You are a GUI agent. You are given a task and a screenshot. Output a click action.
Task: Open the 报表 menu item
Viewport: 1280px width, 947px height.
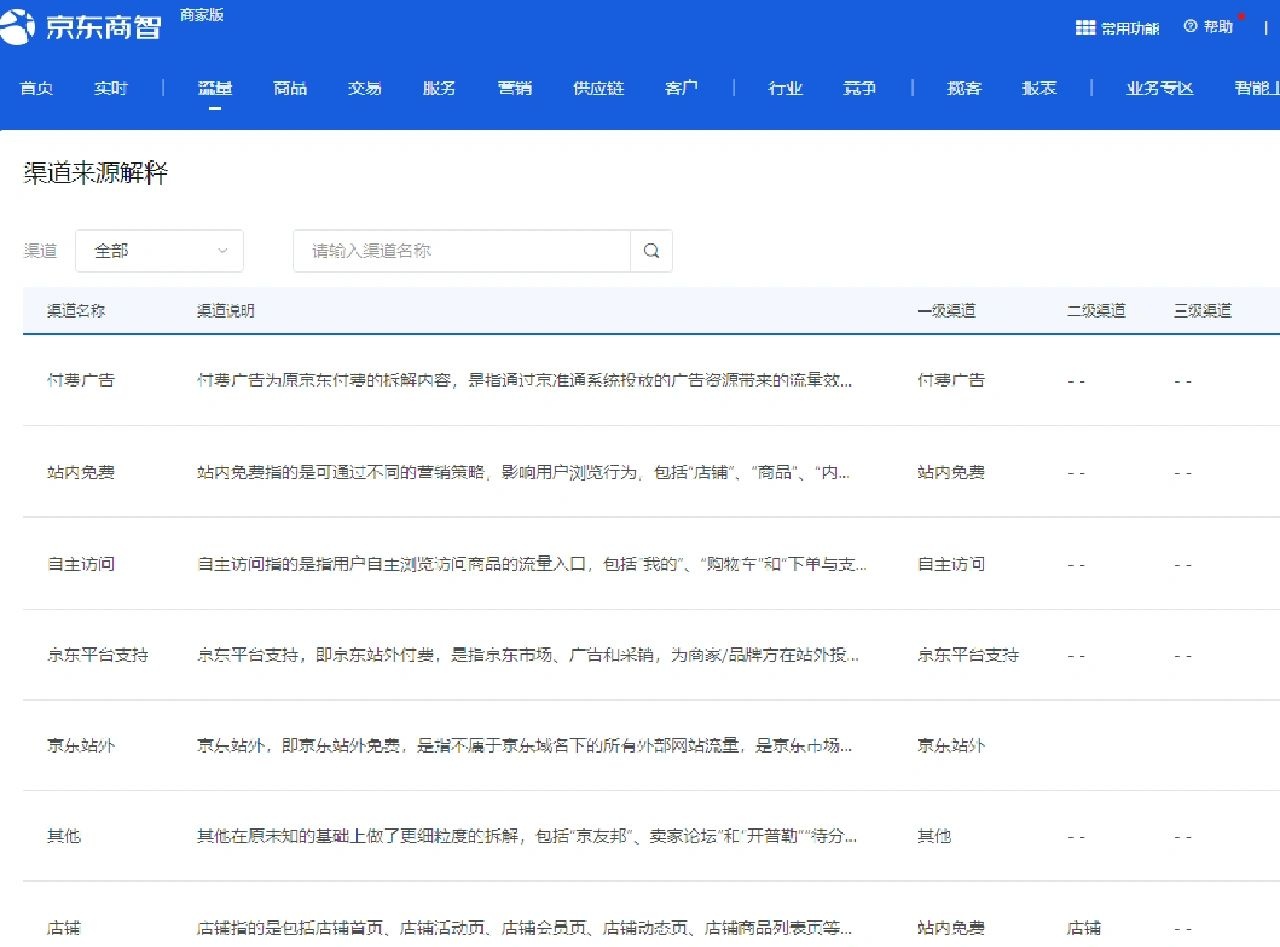[1039, 88]
